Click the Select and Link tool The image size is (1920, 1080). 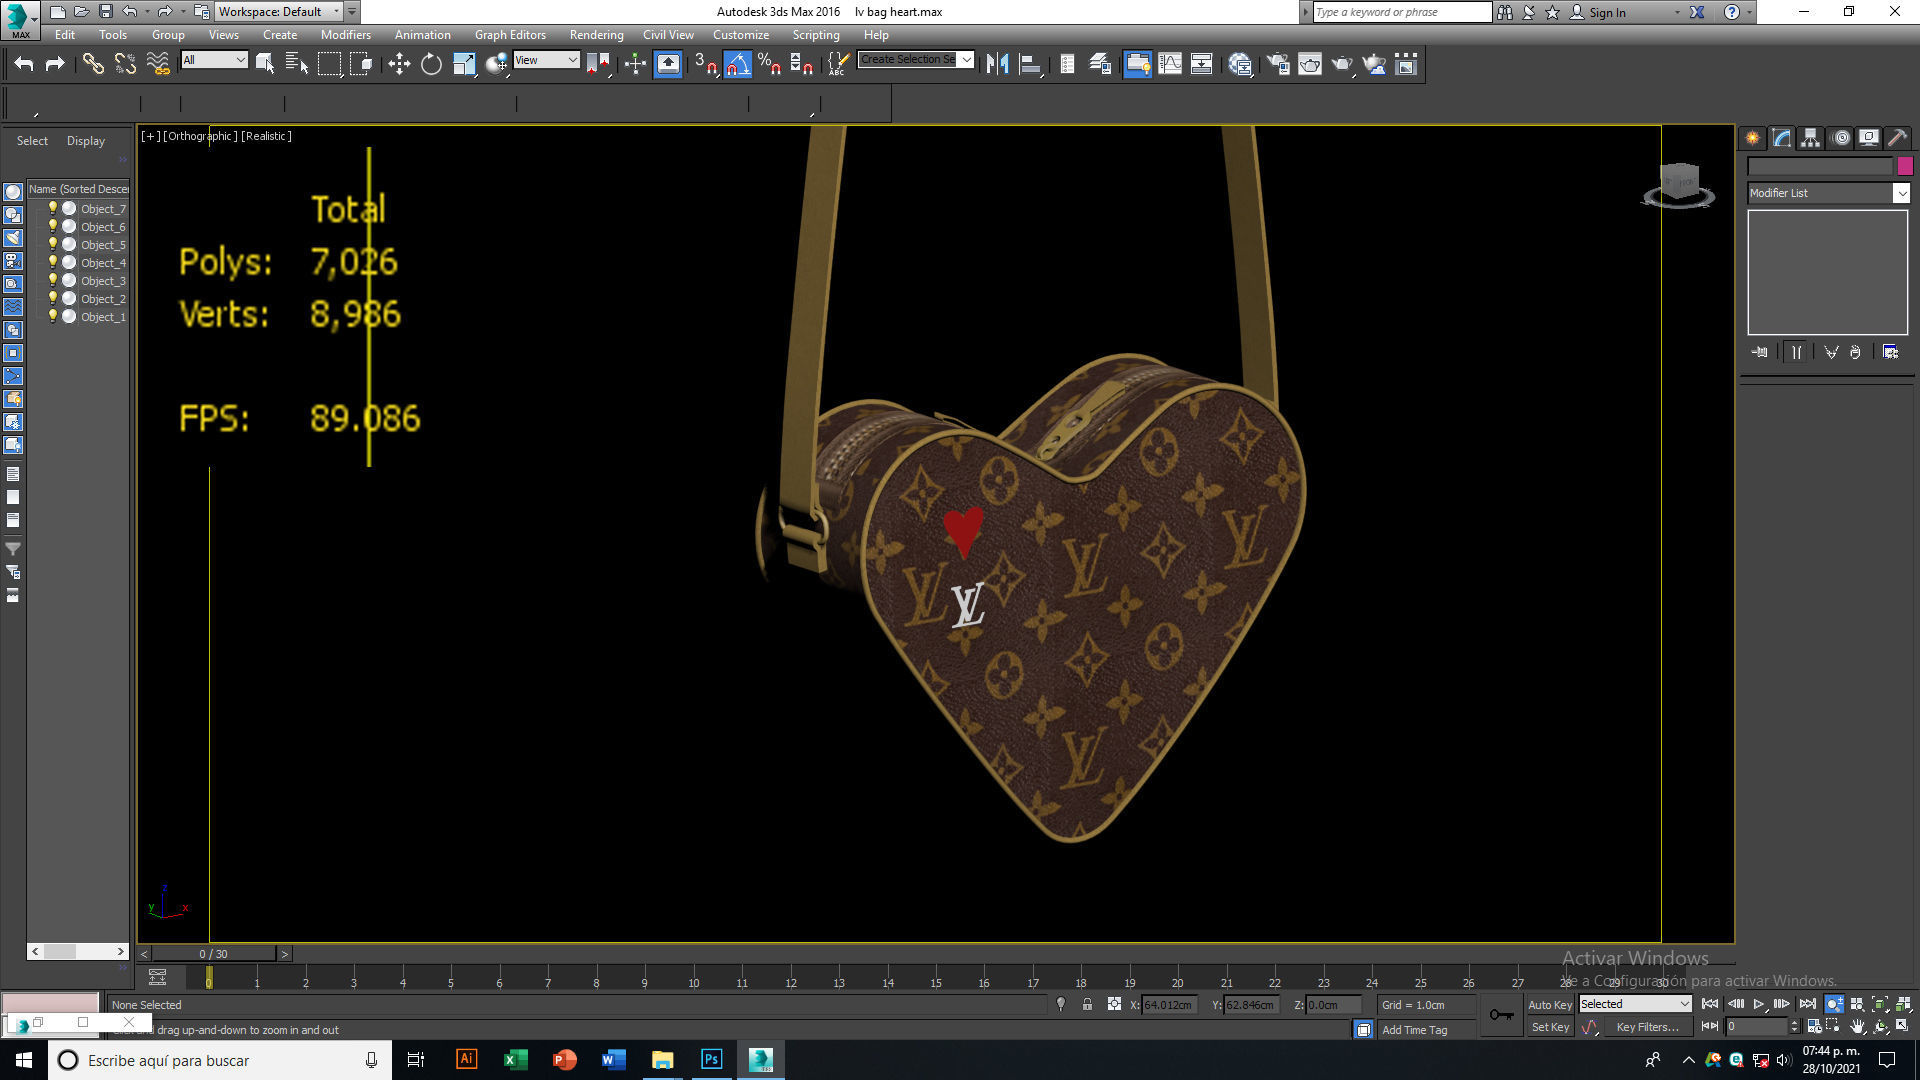tap(93, 64)
